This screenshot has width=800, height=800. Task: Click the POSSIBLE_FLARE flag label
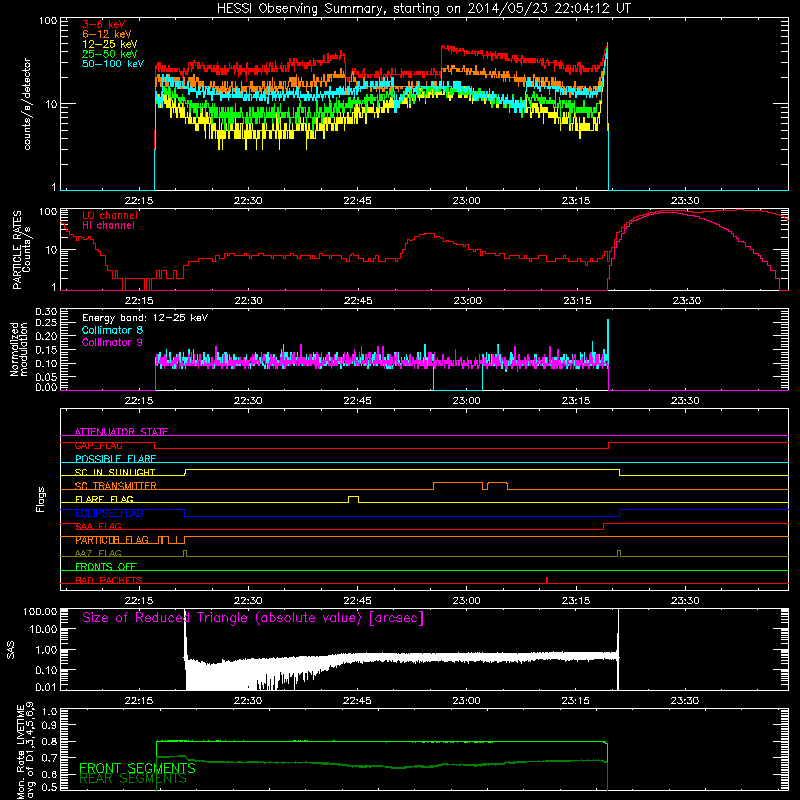(x=115, y=459)
